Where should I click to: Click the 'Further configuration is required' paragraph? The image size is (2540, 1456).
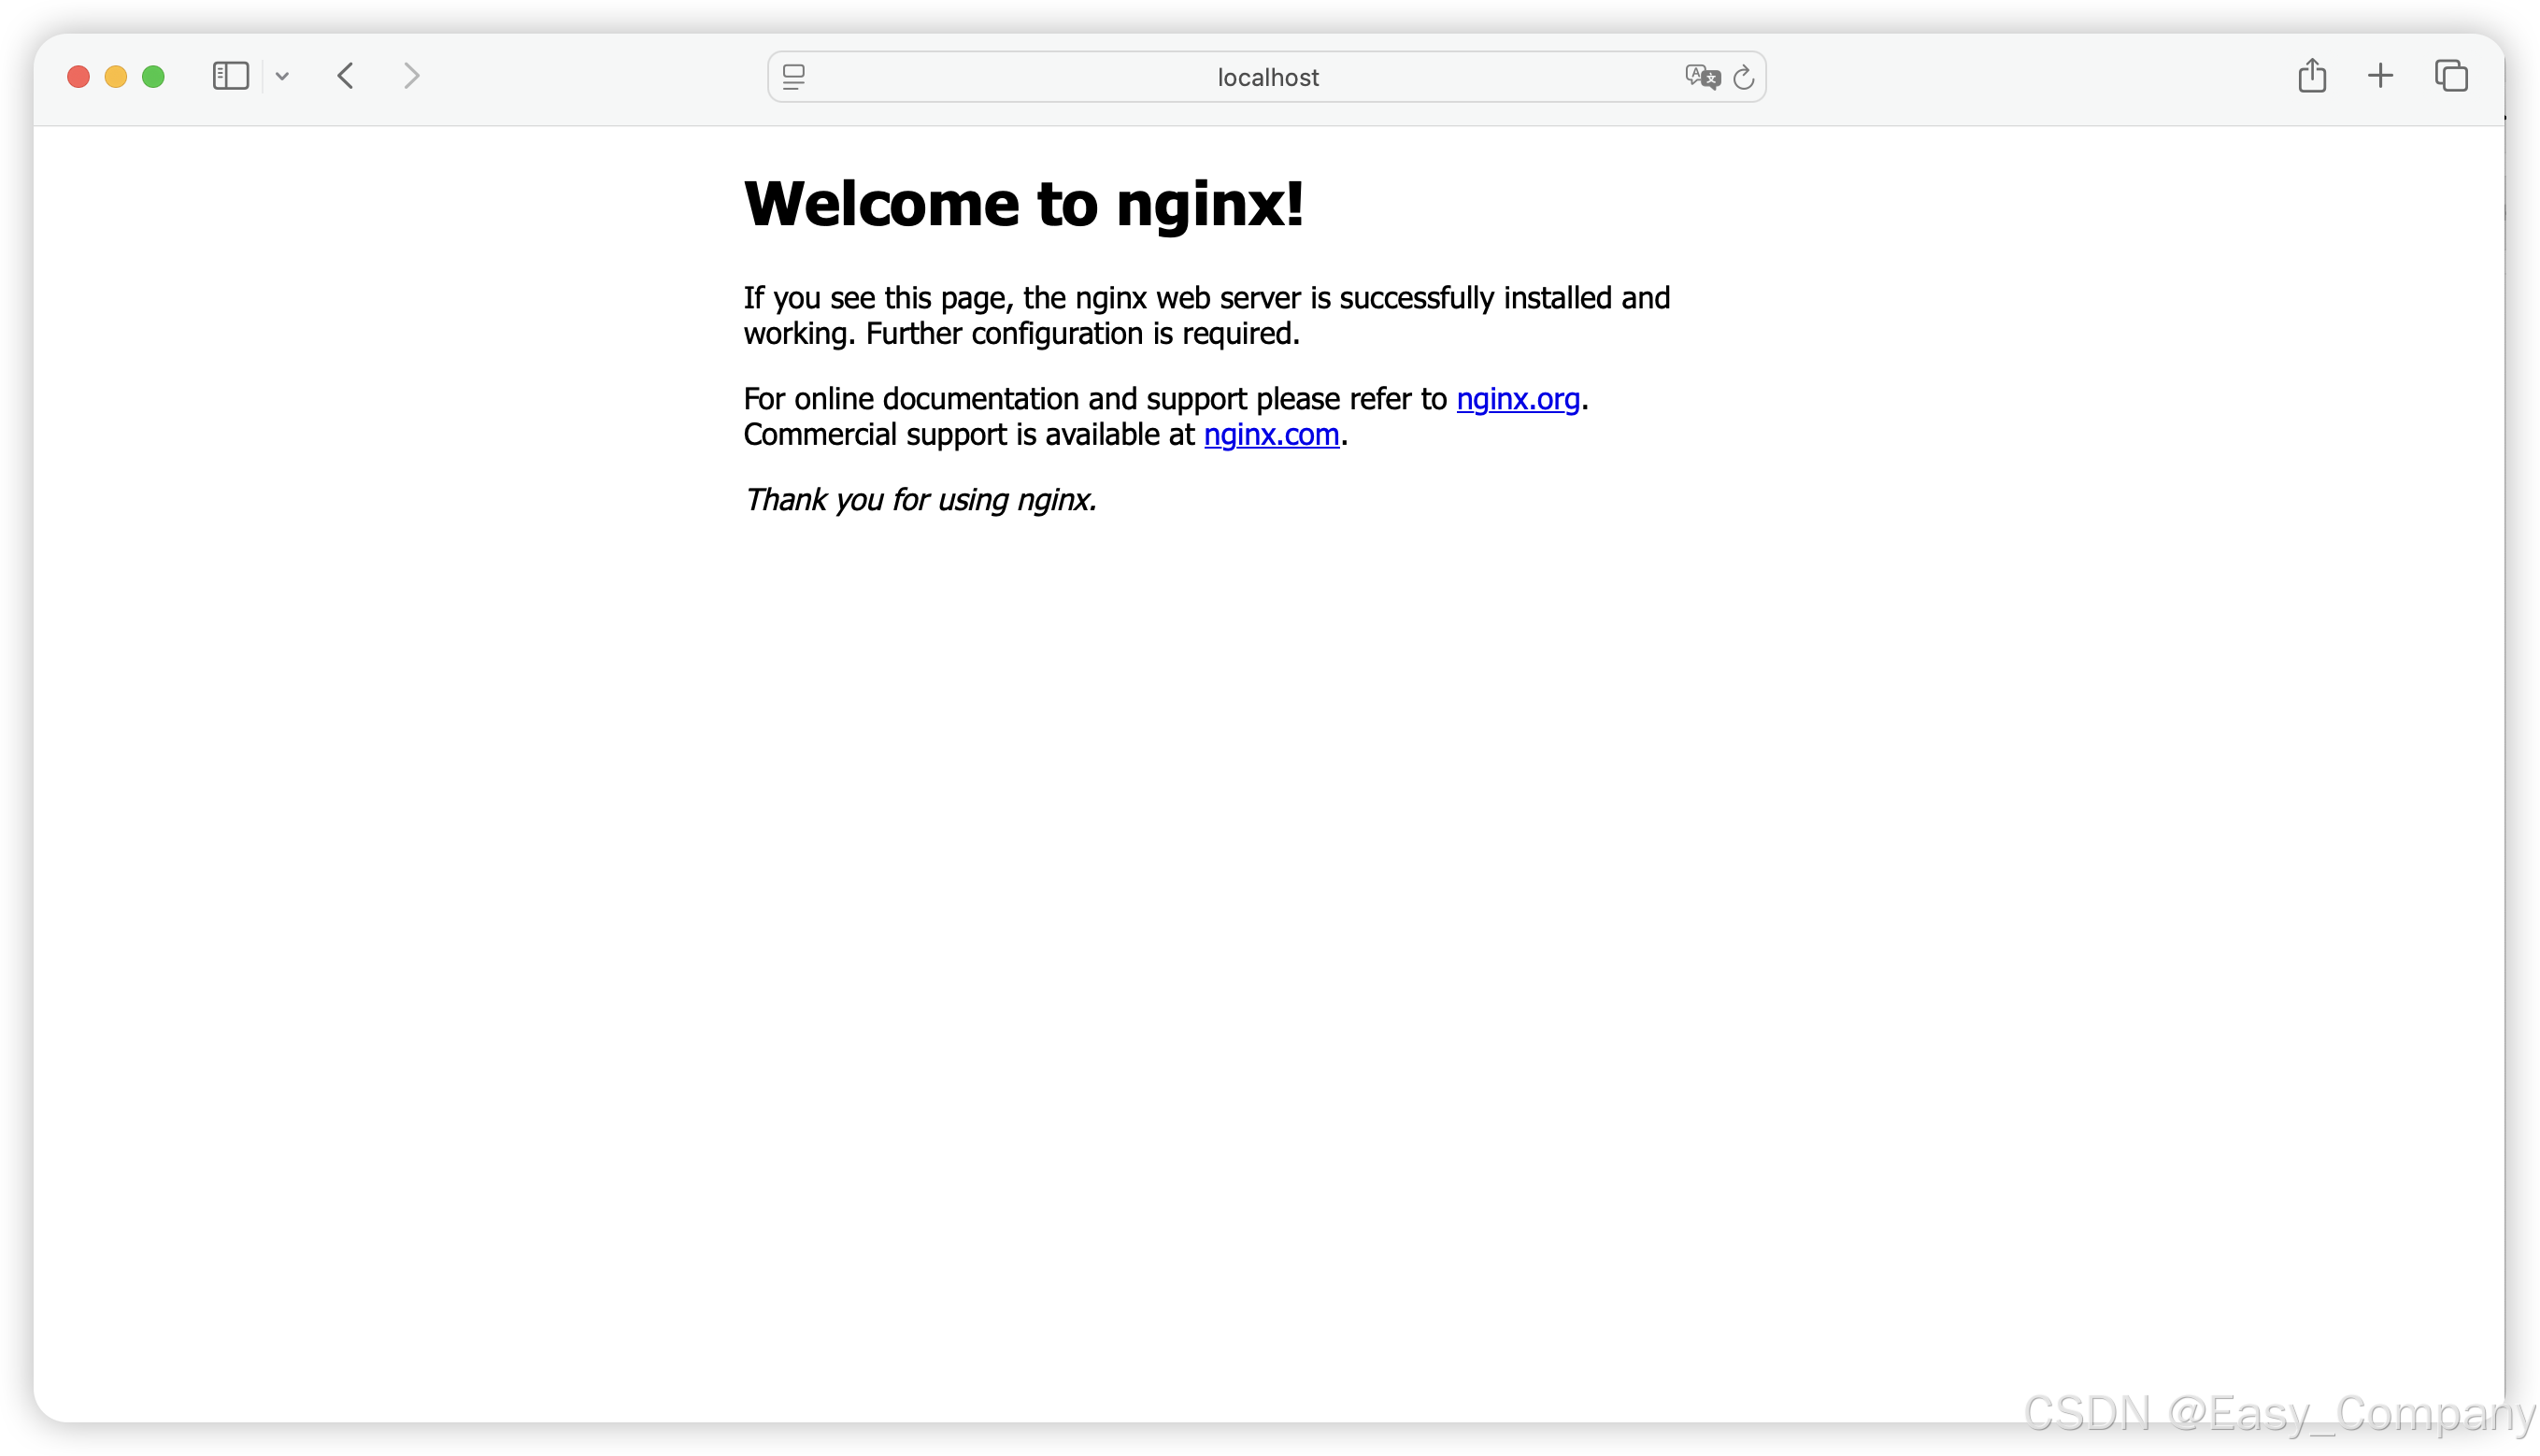click(1081, 334)
